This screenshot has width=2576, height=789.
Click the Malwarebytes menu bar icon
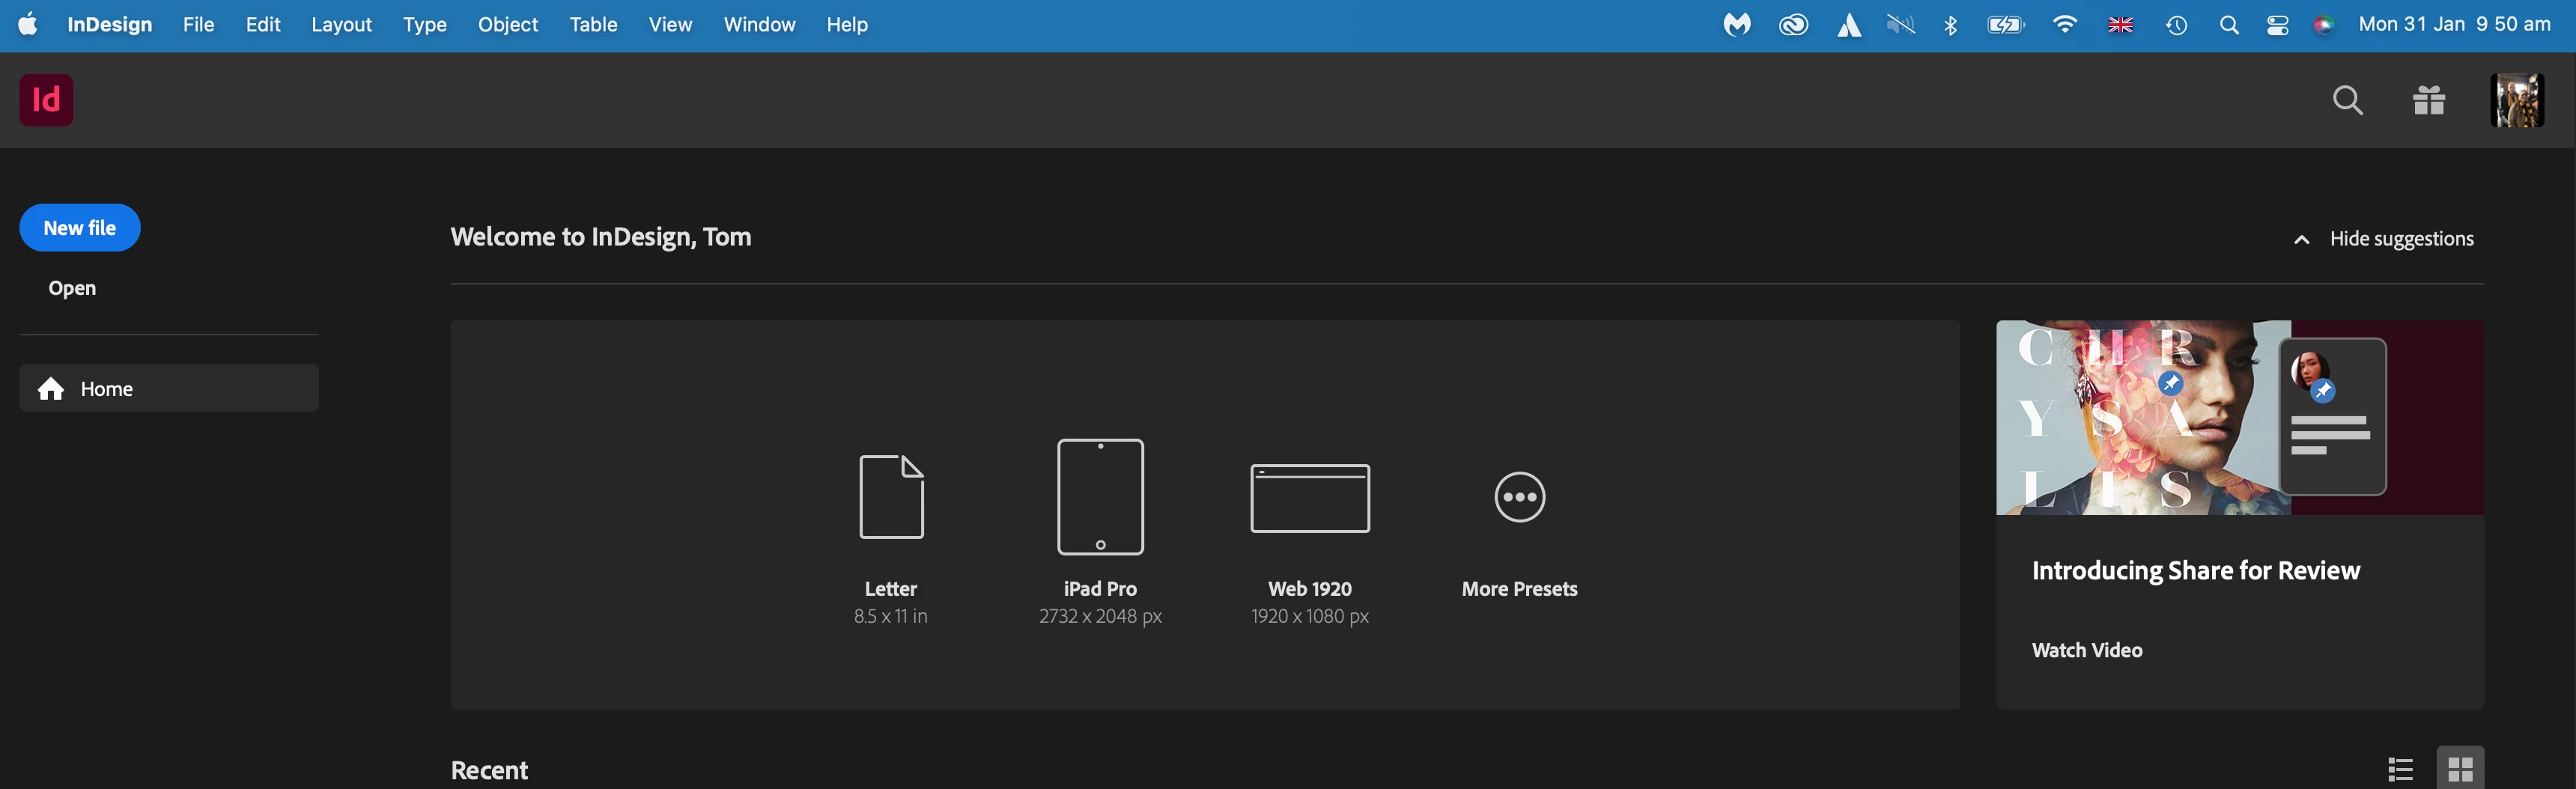pos(1737,25)
